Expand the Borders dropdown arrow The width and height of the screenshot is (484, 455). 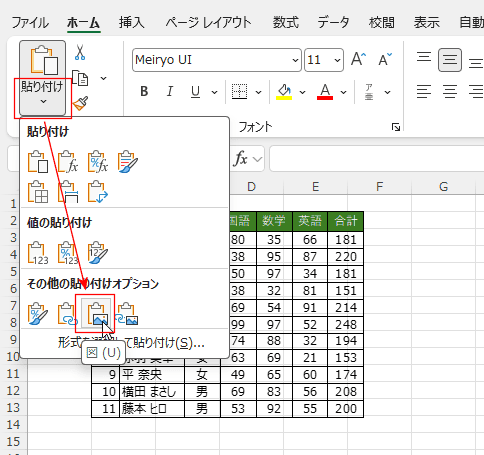(258, 92)
